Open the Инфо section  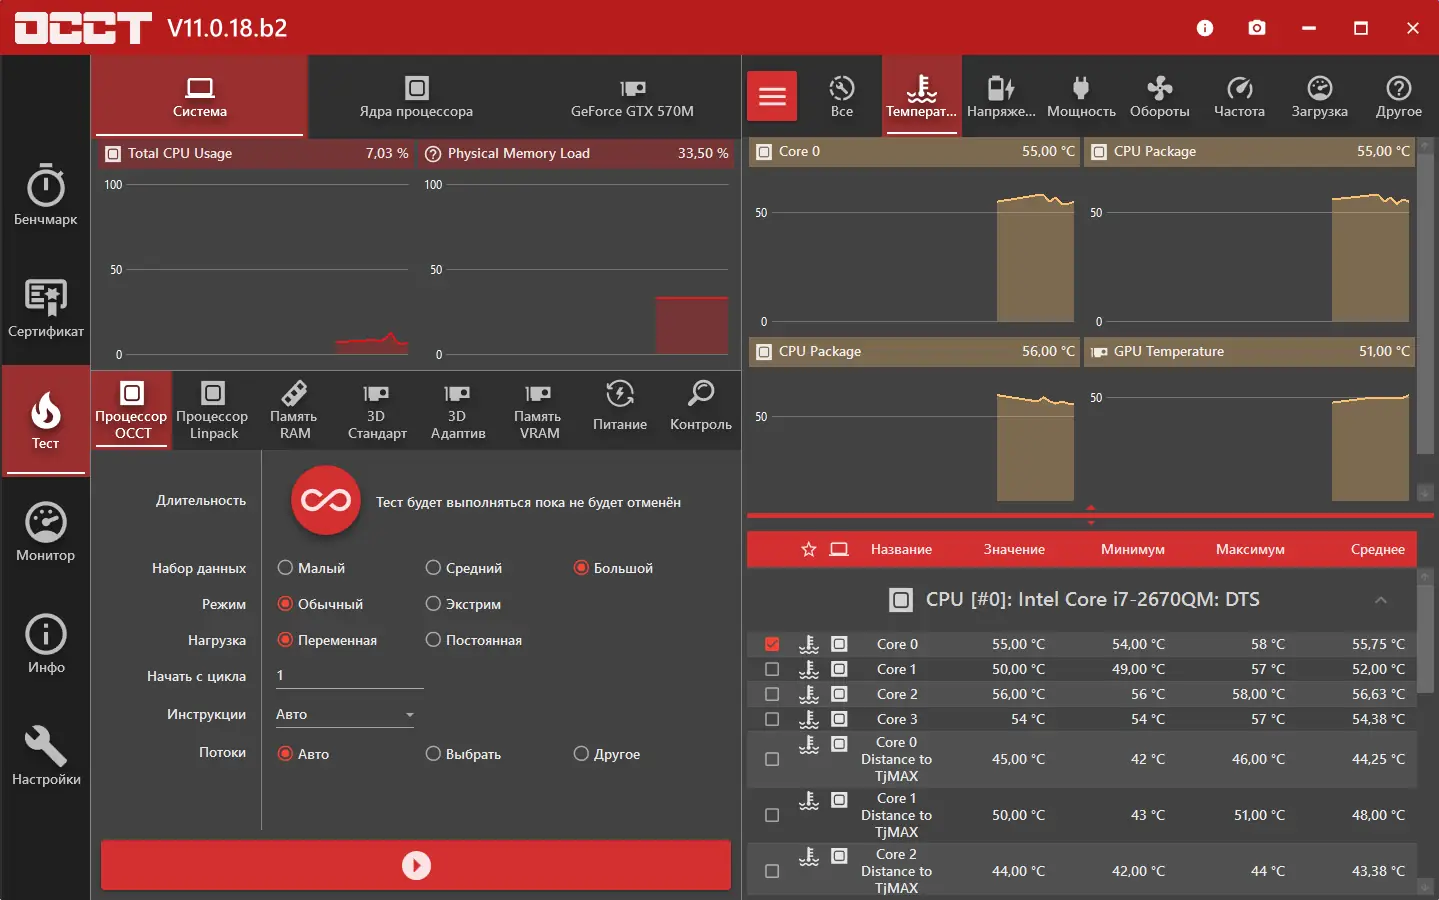pos(45,643)
